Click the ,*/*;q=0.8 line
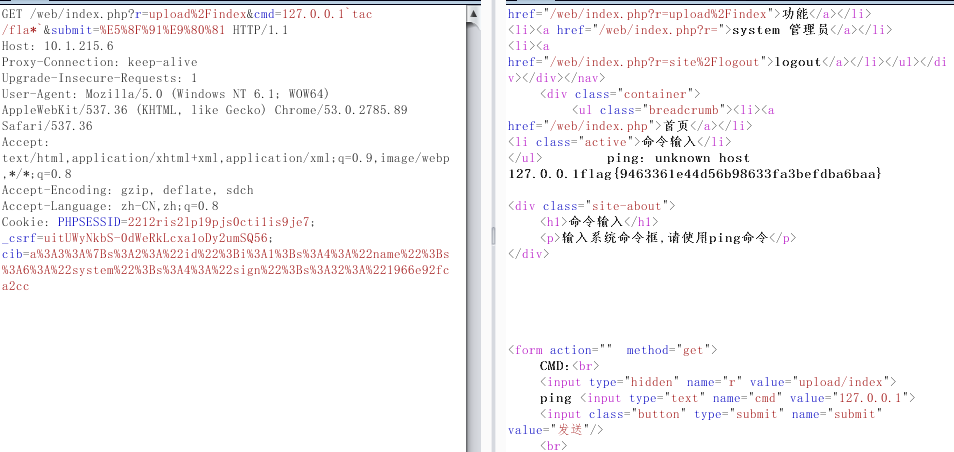The image size is (954, 452). coord(37,174)
